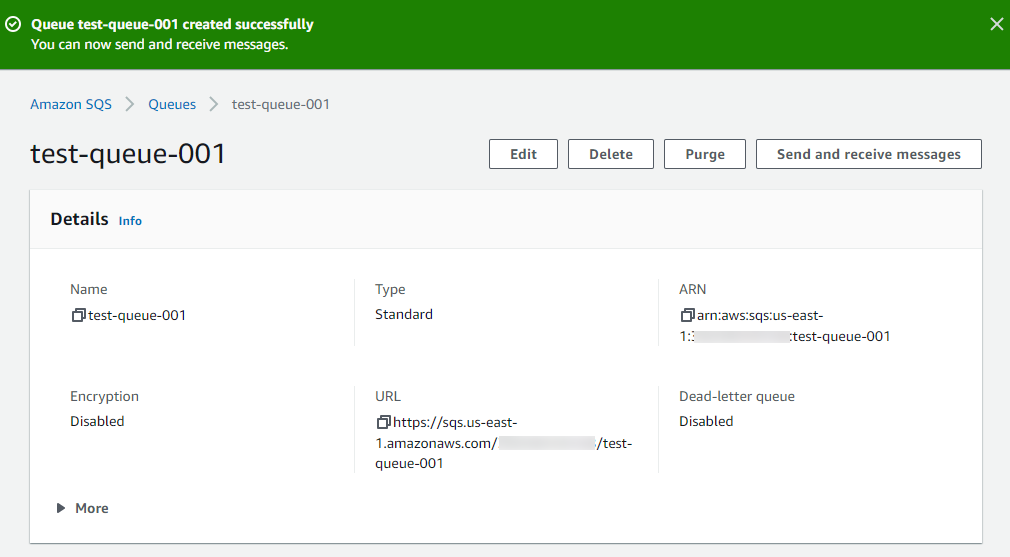This screenshot has width=1010, height=557.
Task: Delete the test-queue-001 queue
Action: click(x=611, y=154)
